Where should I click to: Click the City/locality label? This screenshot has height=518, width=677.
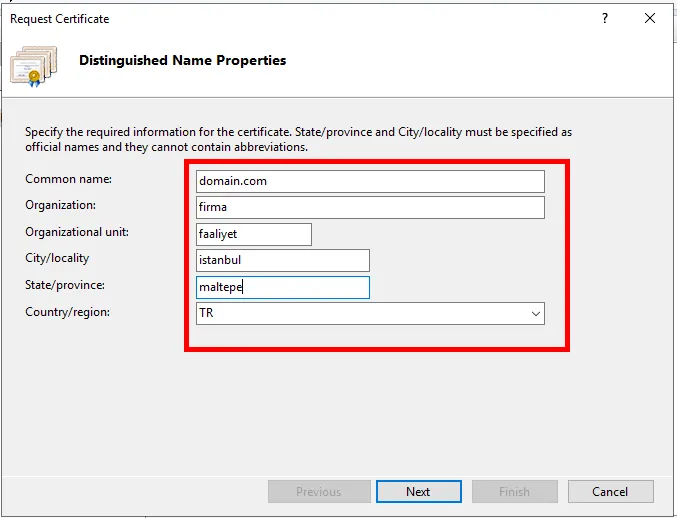pos(57,258)
